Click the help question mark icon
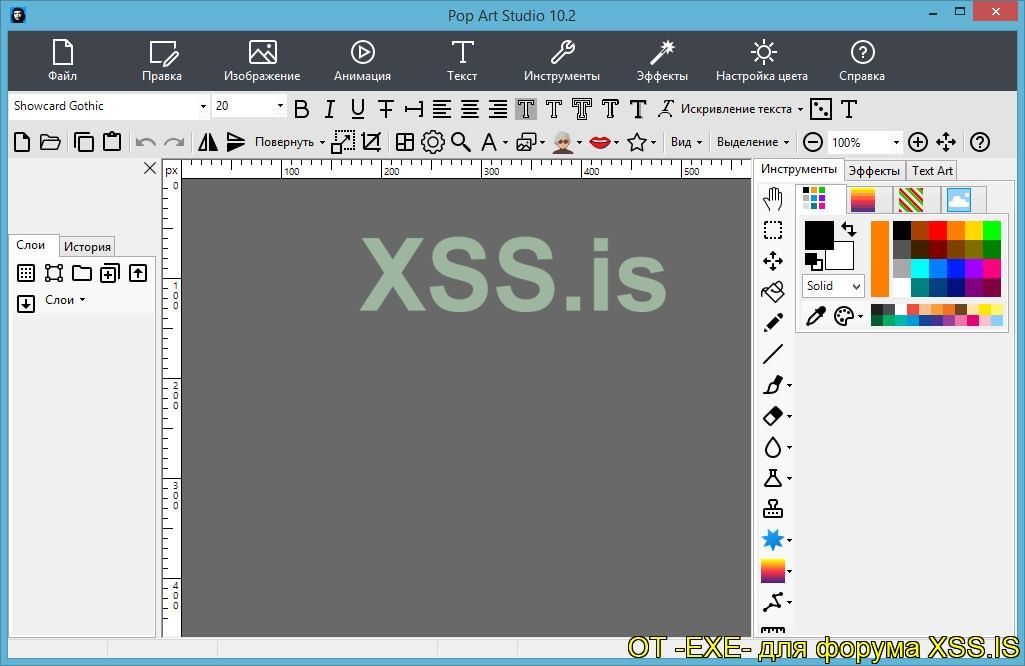This screenshot has width=1025, height=666. pyautogui.click(x=979, y=142)
